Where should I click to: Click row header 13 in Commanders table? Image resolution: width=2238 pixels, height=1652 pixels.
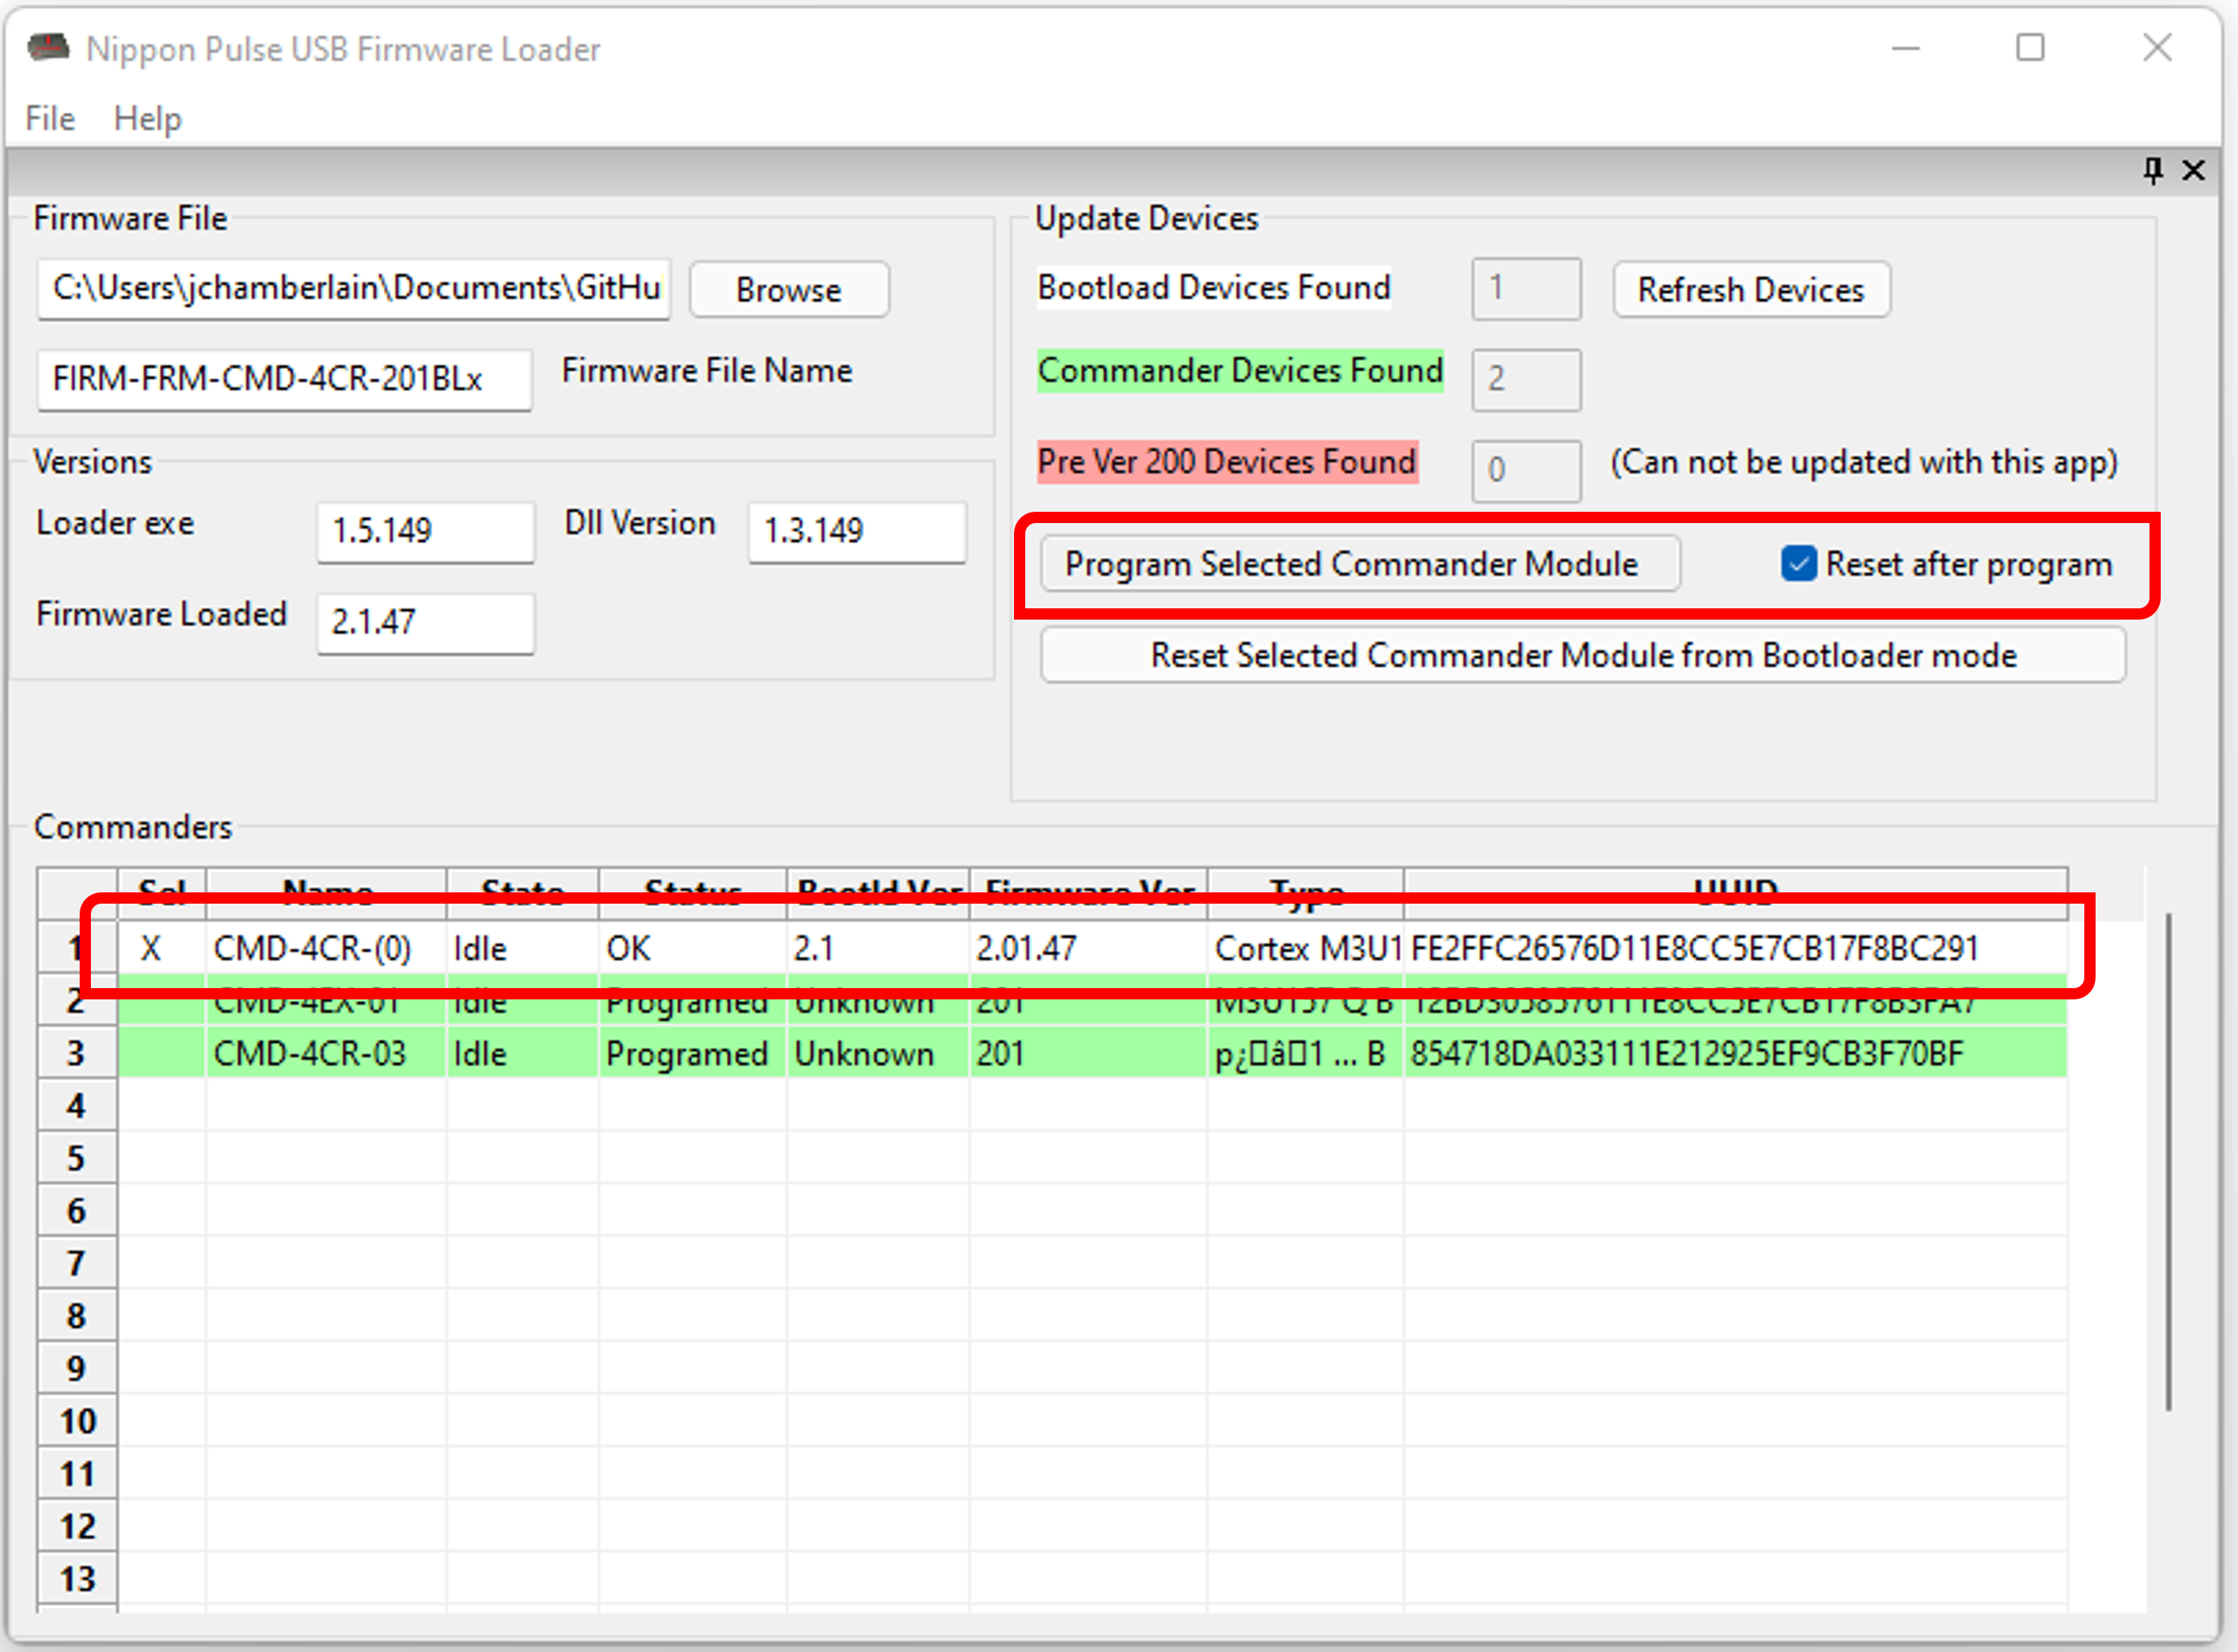coord(77,1578)
